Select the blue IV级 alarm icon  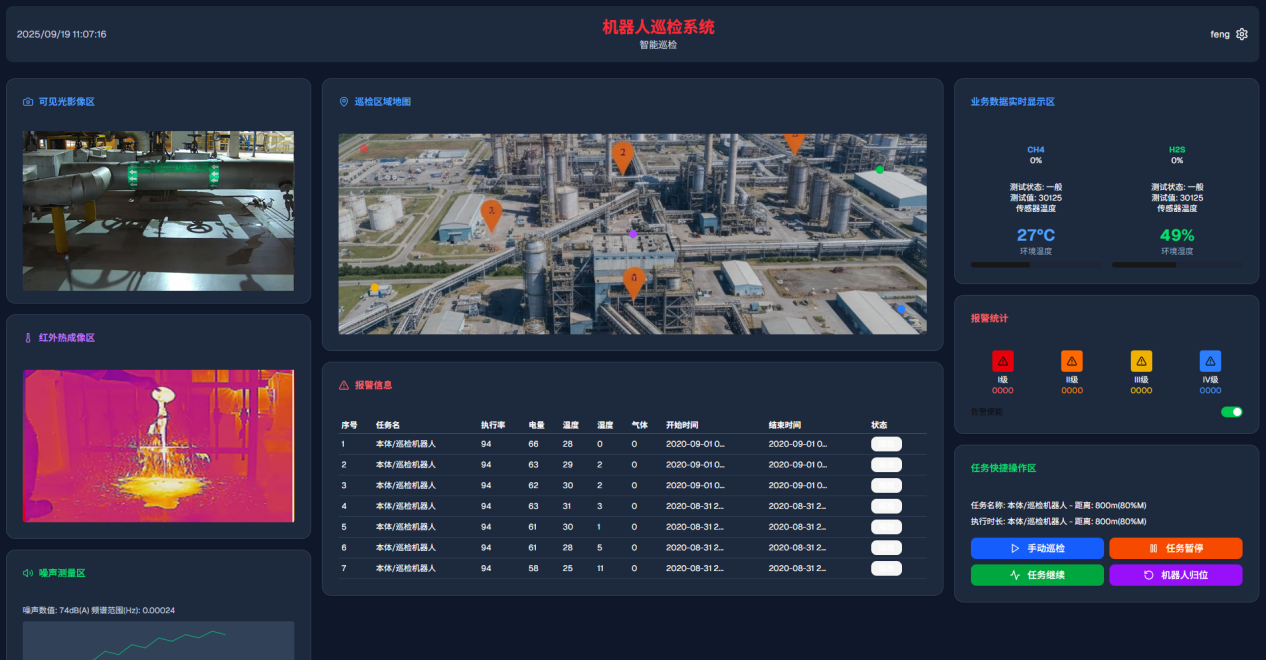tap(1210, 361)
